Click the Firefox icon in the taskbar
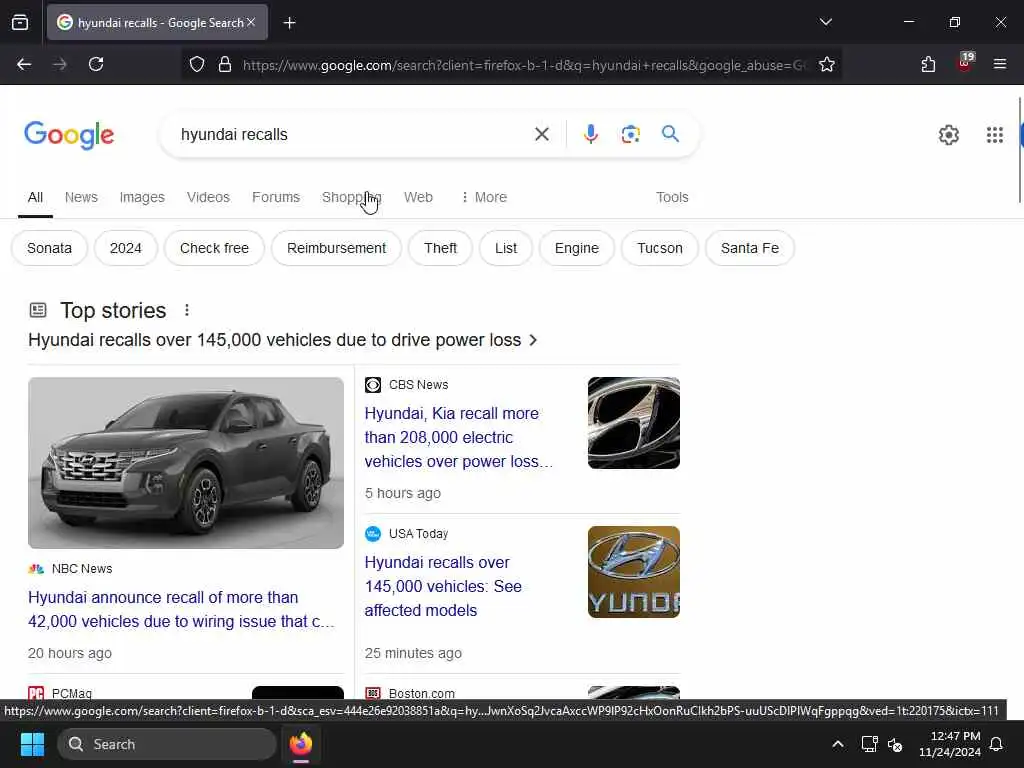 pyautogui.click(x=301, y=744)
